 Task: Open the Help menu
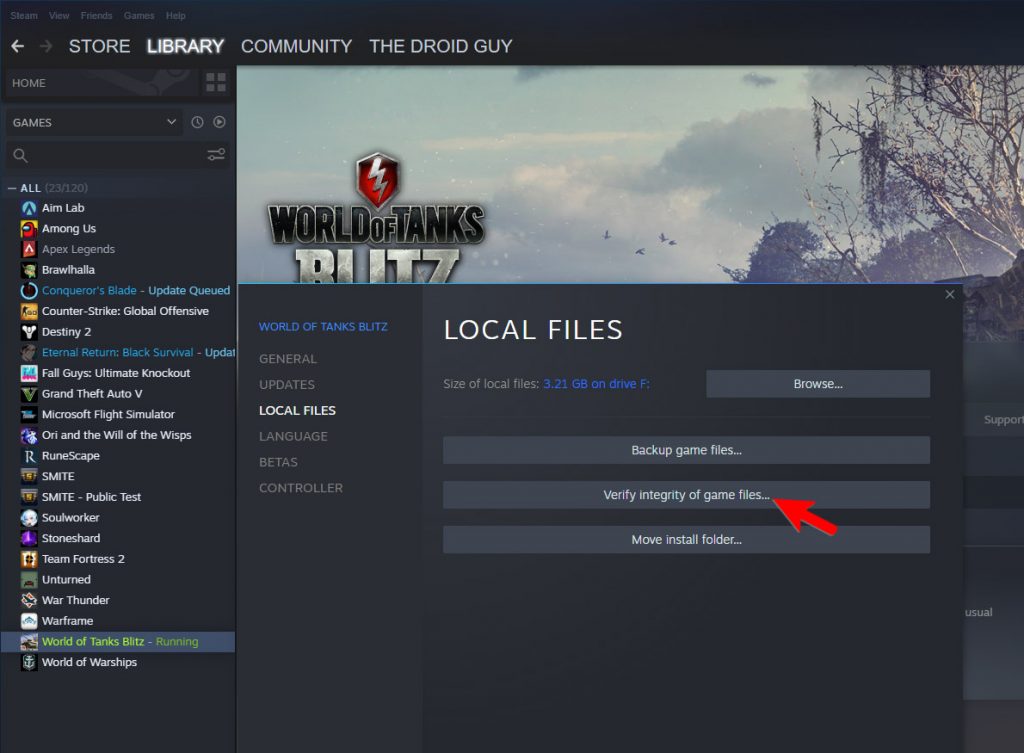coord(176,16)
